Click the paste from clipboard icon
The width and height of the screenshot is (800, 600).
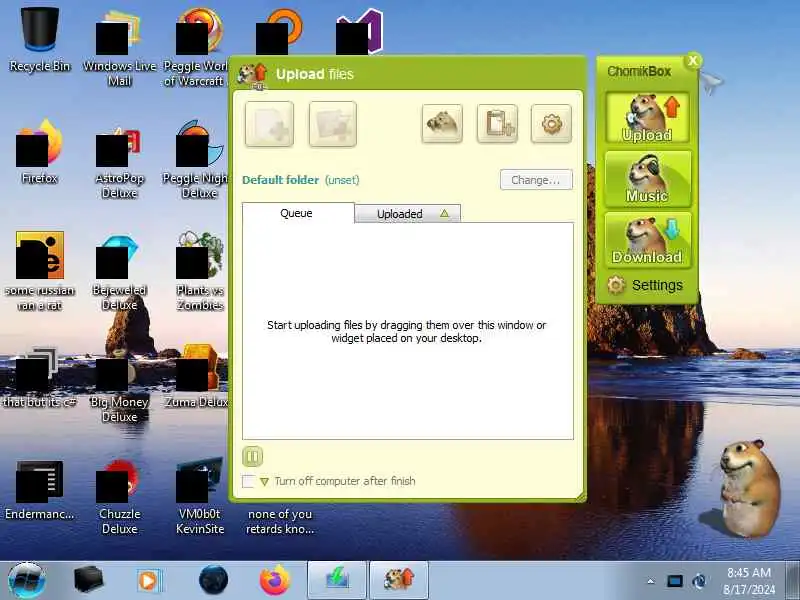[x=497, y=123]
